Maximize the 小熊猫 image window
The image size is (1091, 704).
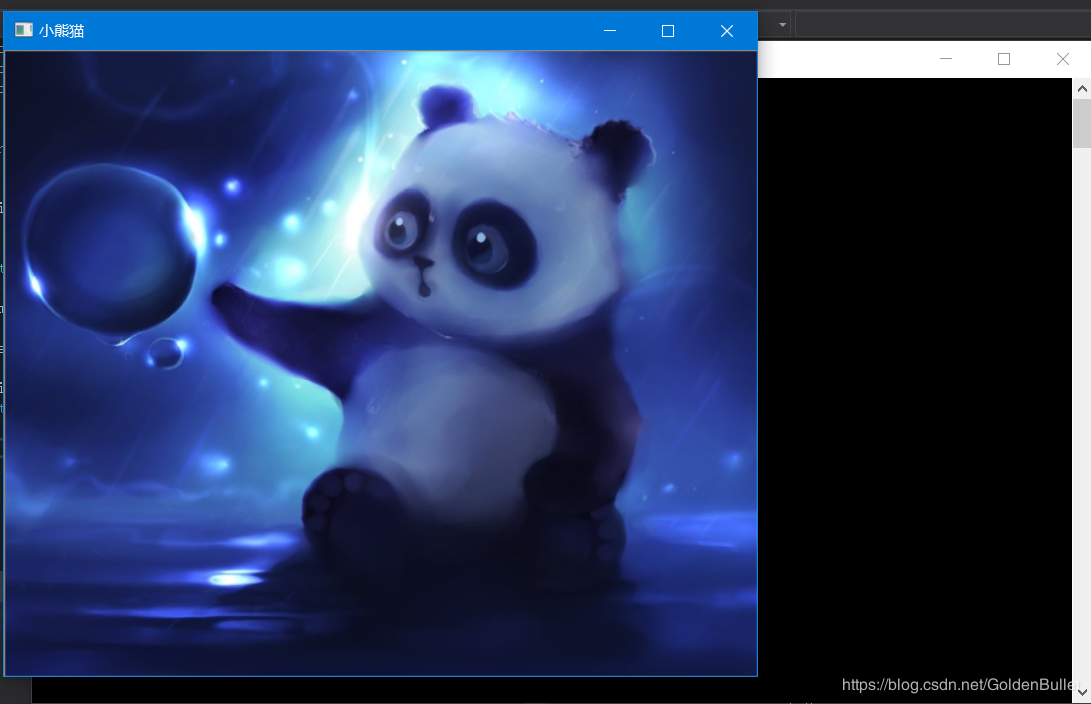click(668, 31)
